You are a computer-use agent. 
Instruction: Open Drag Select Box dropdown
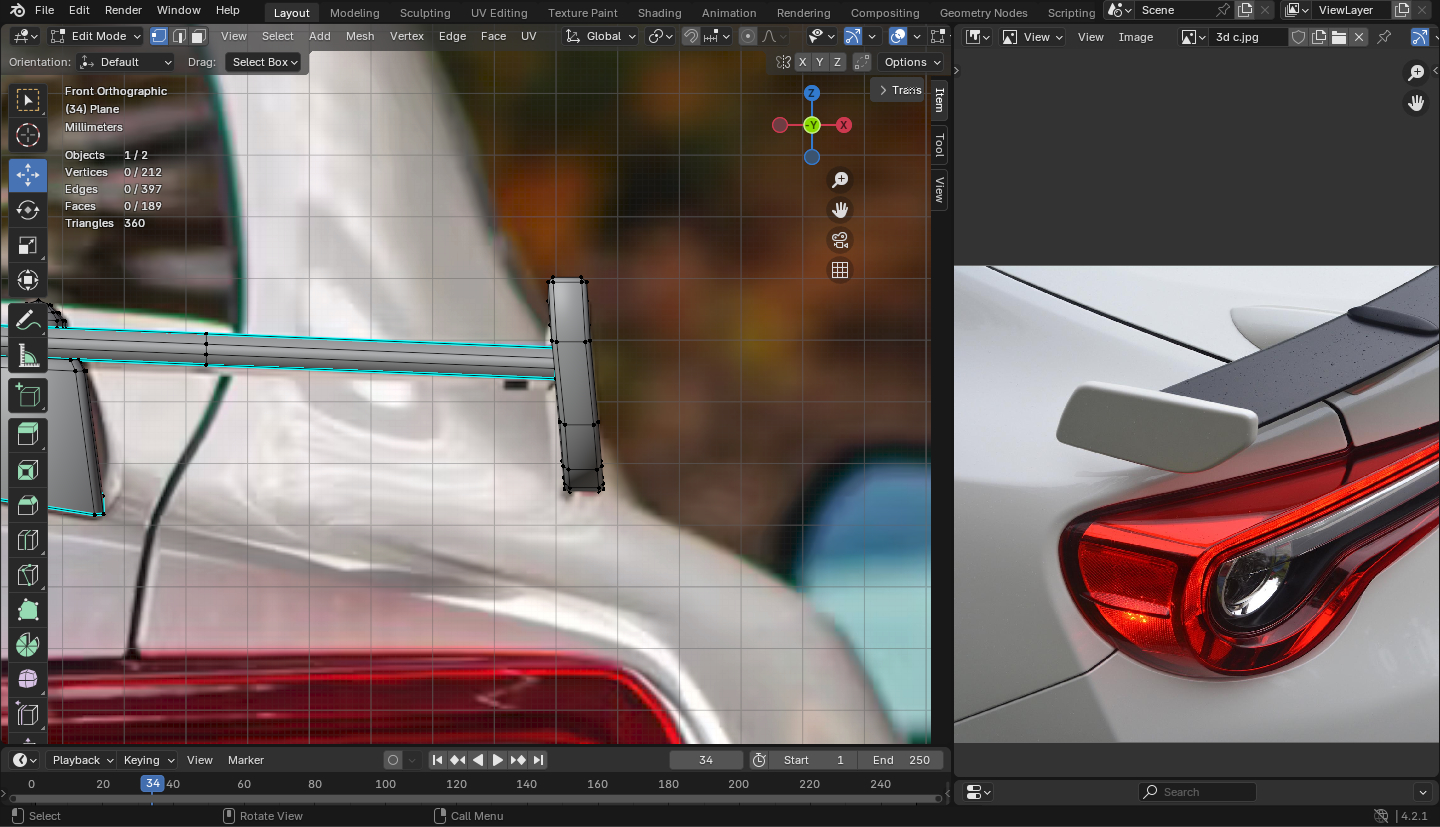tap(262, 62)
